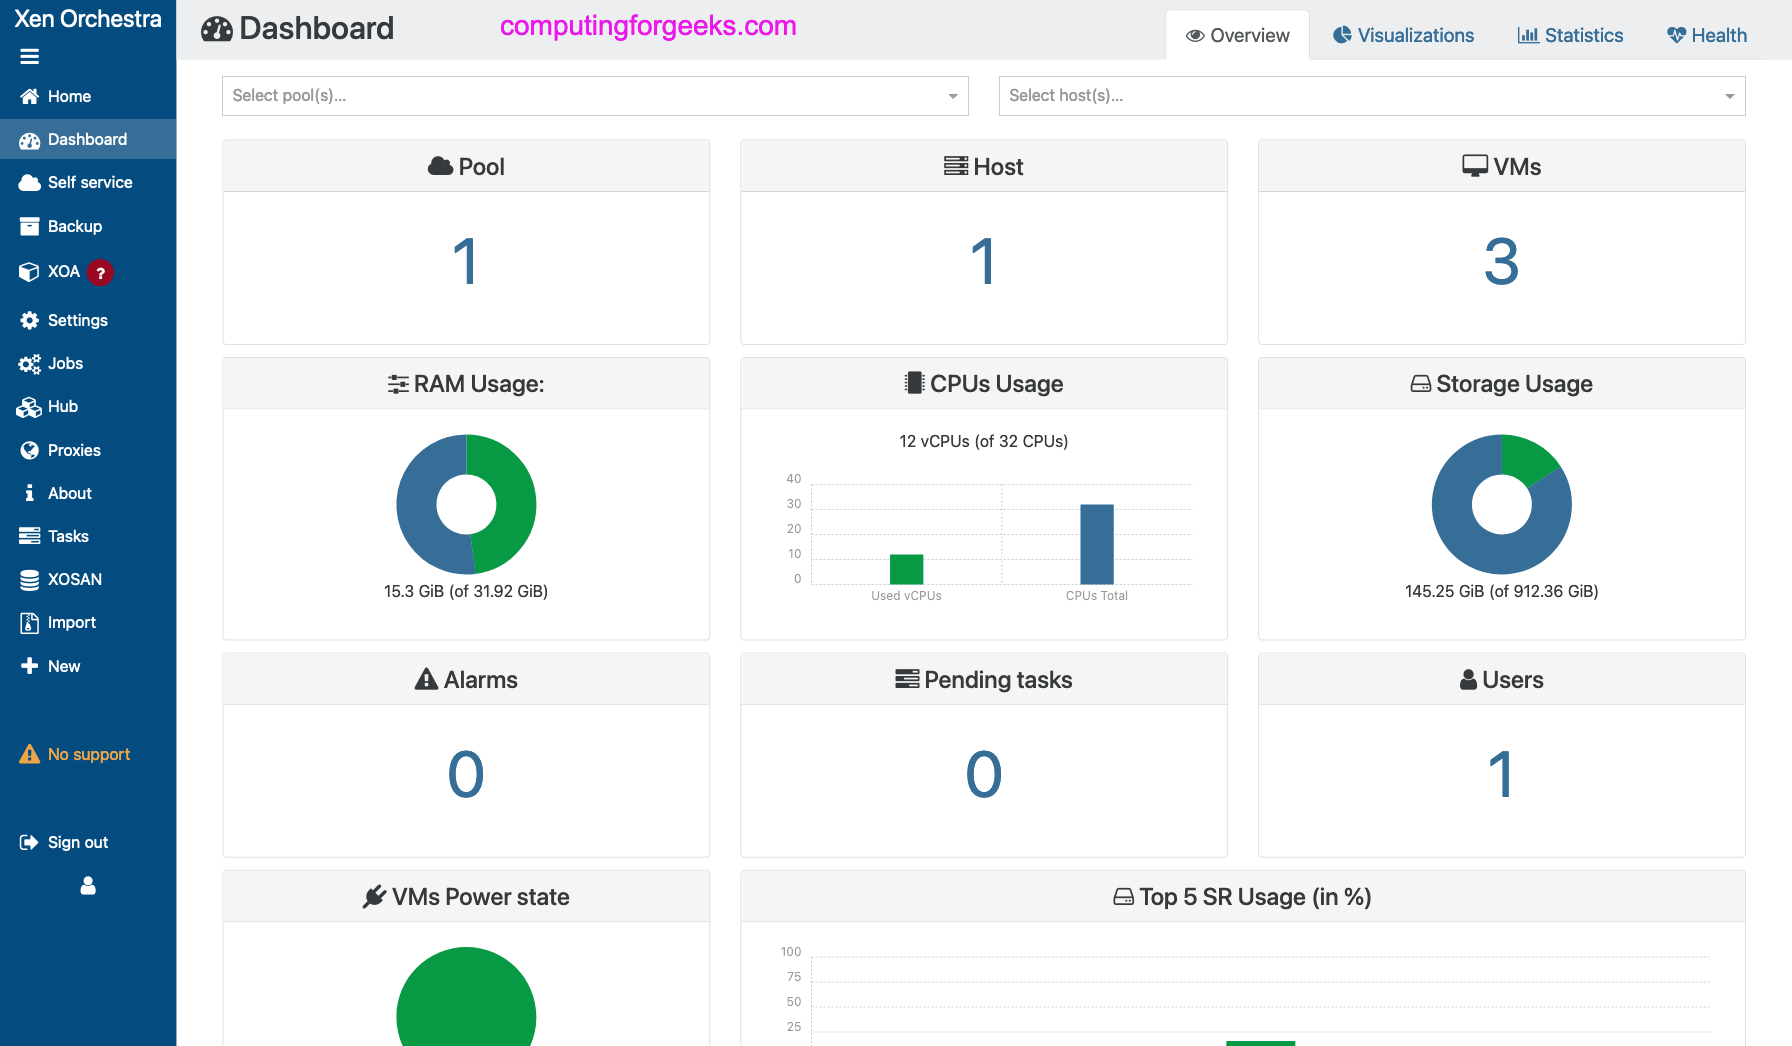Switch to the Overview tab

(1238, 35)
